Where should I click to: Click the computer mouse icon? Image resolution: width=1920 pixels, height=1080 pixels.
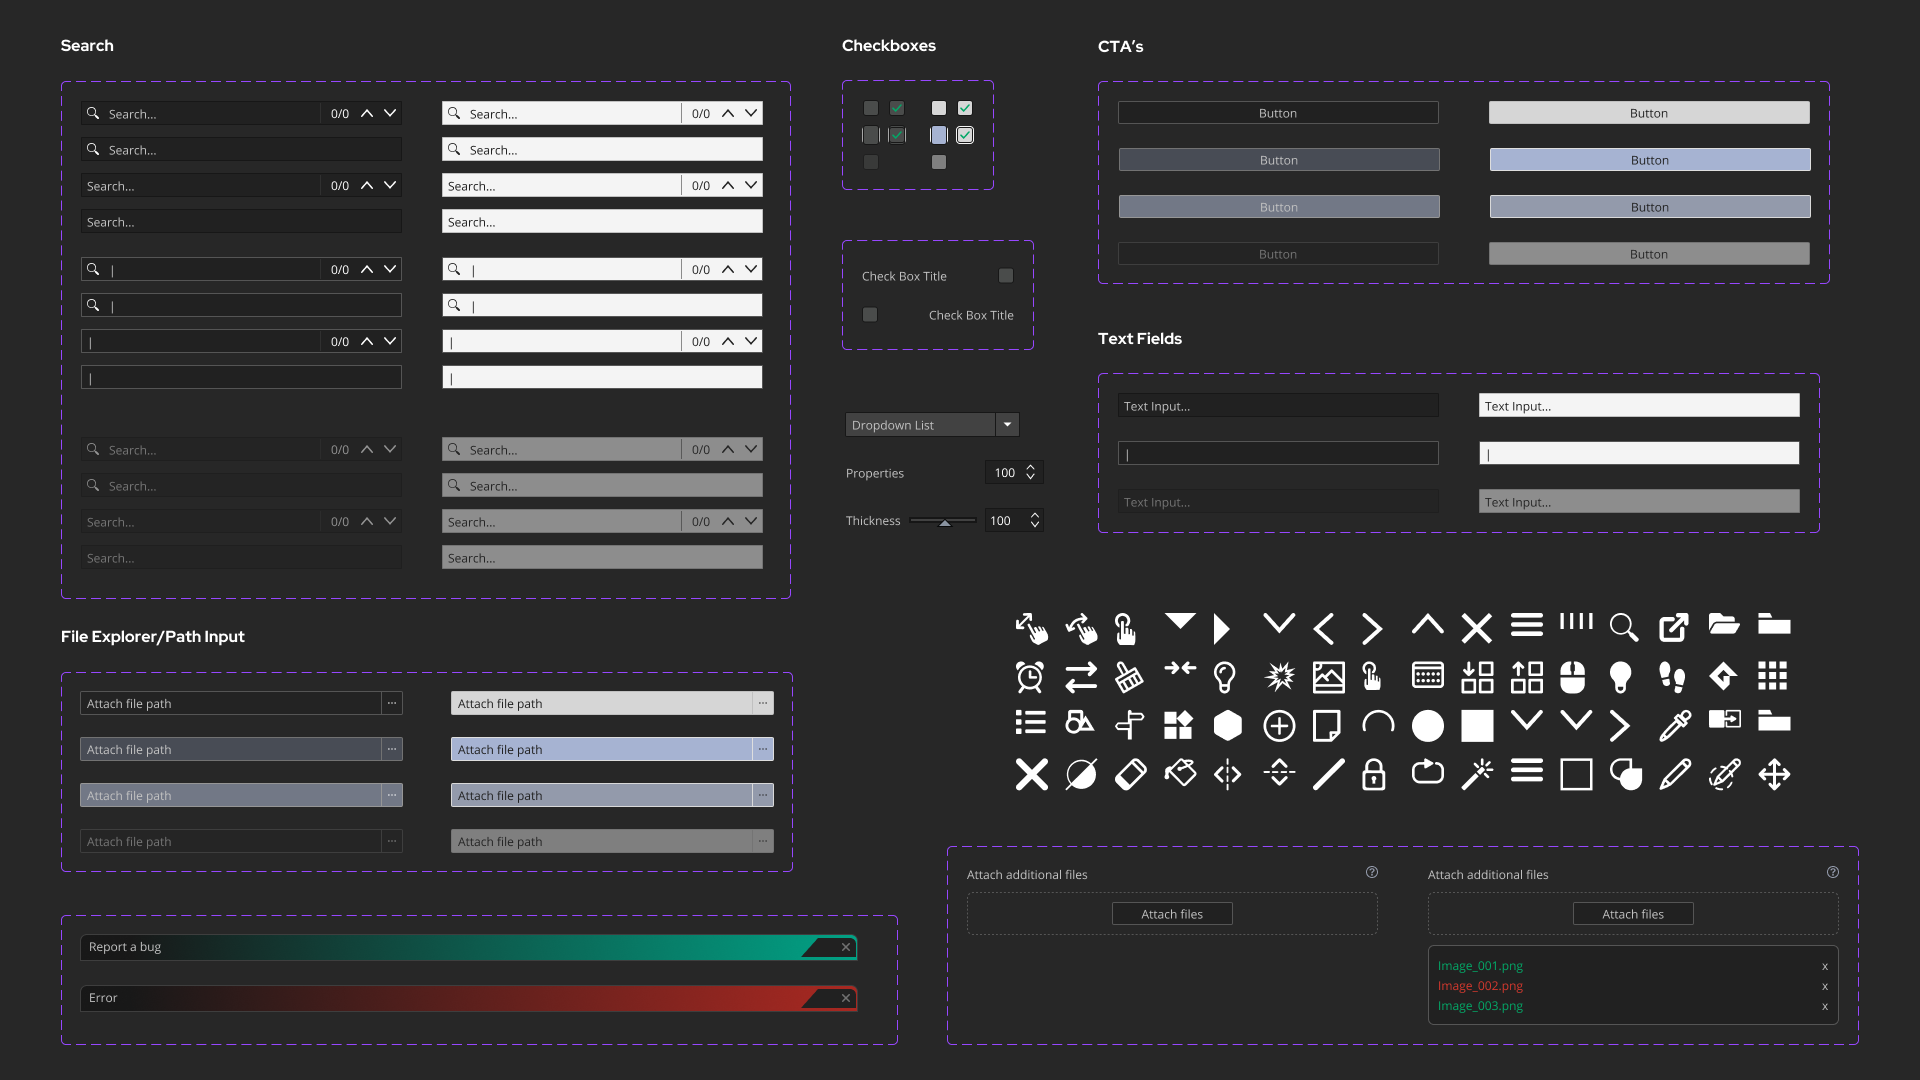coord(1573,677)
